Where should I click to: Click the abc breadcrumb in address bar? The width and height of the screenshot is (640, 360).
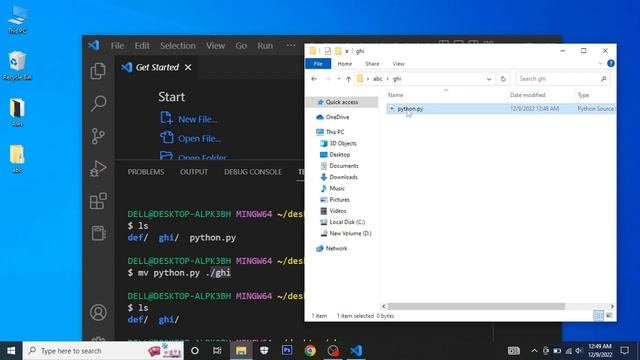(378, 79)
